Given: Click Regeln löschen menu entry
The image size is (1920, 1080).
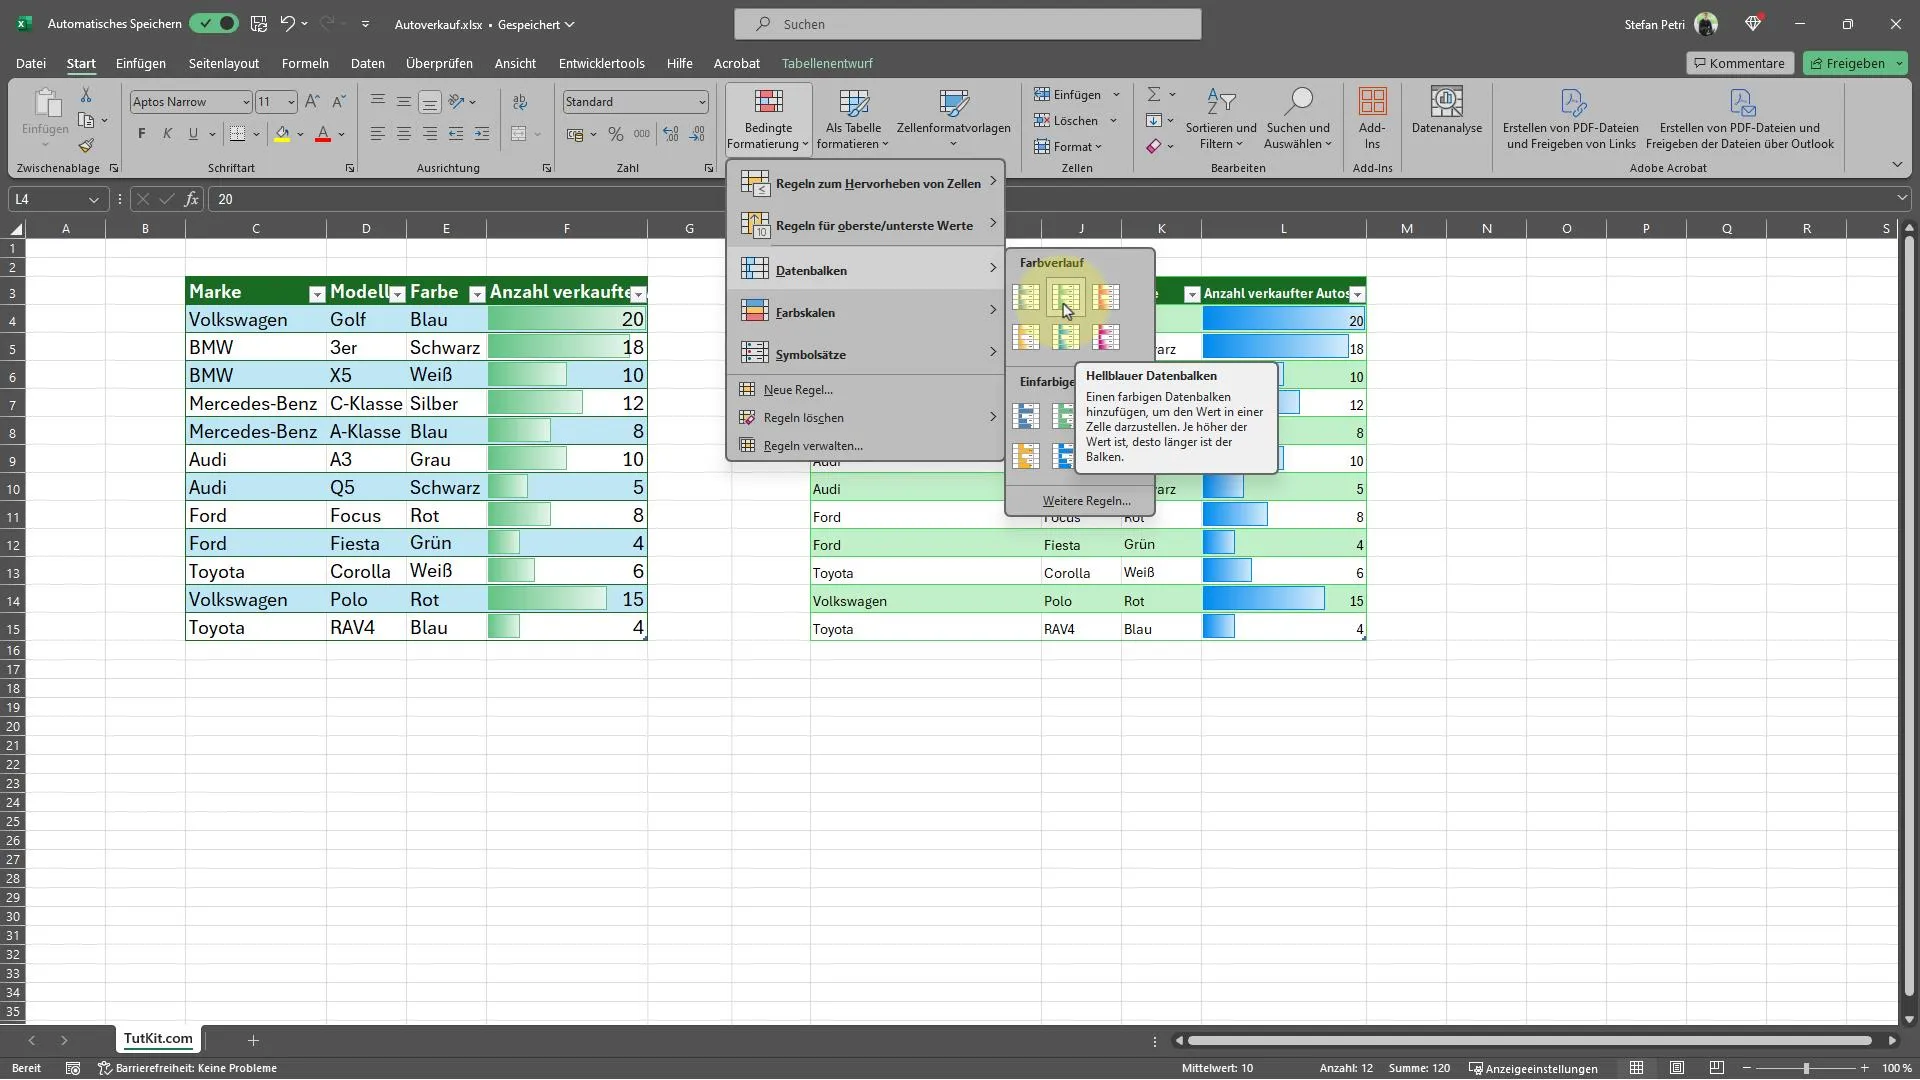Looking at the screenshot, I should click(x=802, y=417).
